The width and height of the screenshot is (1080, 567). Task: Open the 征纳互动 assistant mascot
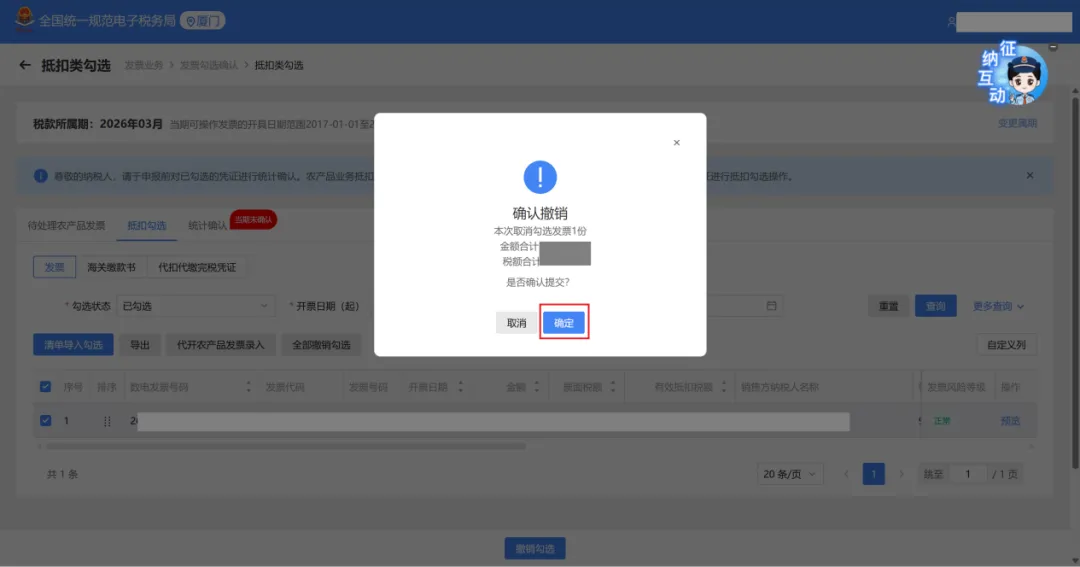1015,73
